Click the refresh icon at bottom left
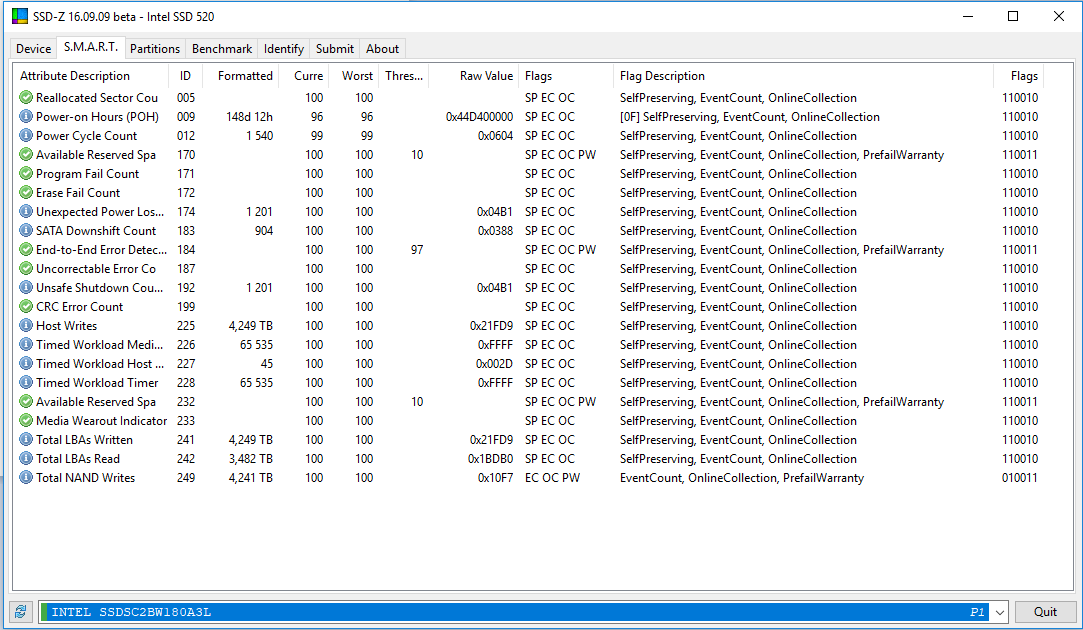 (21, 612)
